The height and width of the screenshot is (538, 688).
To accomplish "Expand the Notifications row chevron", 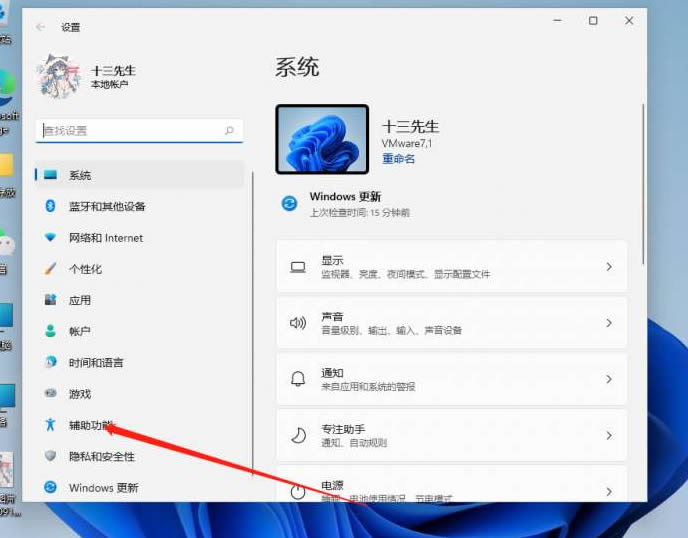I will coord(608,379).
